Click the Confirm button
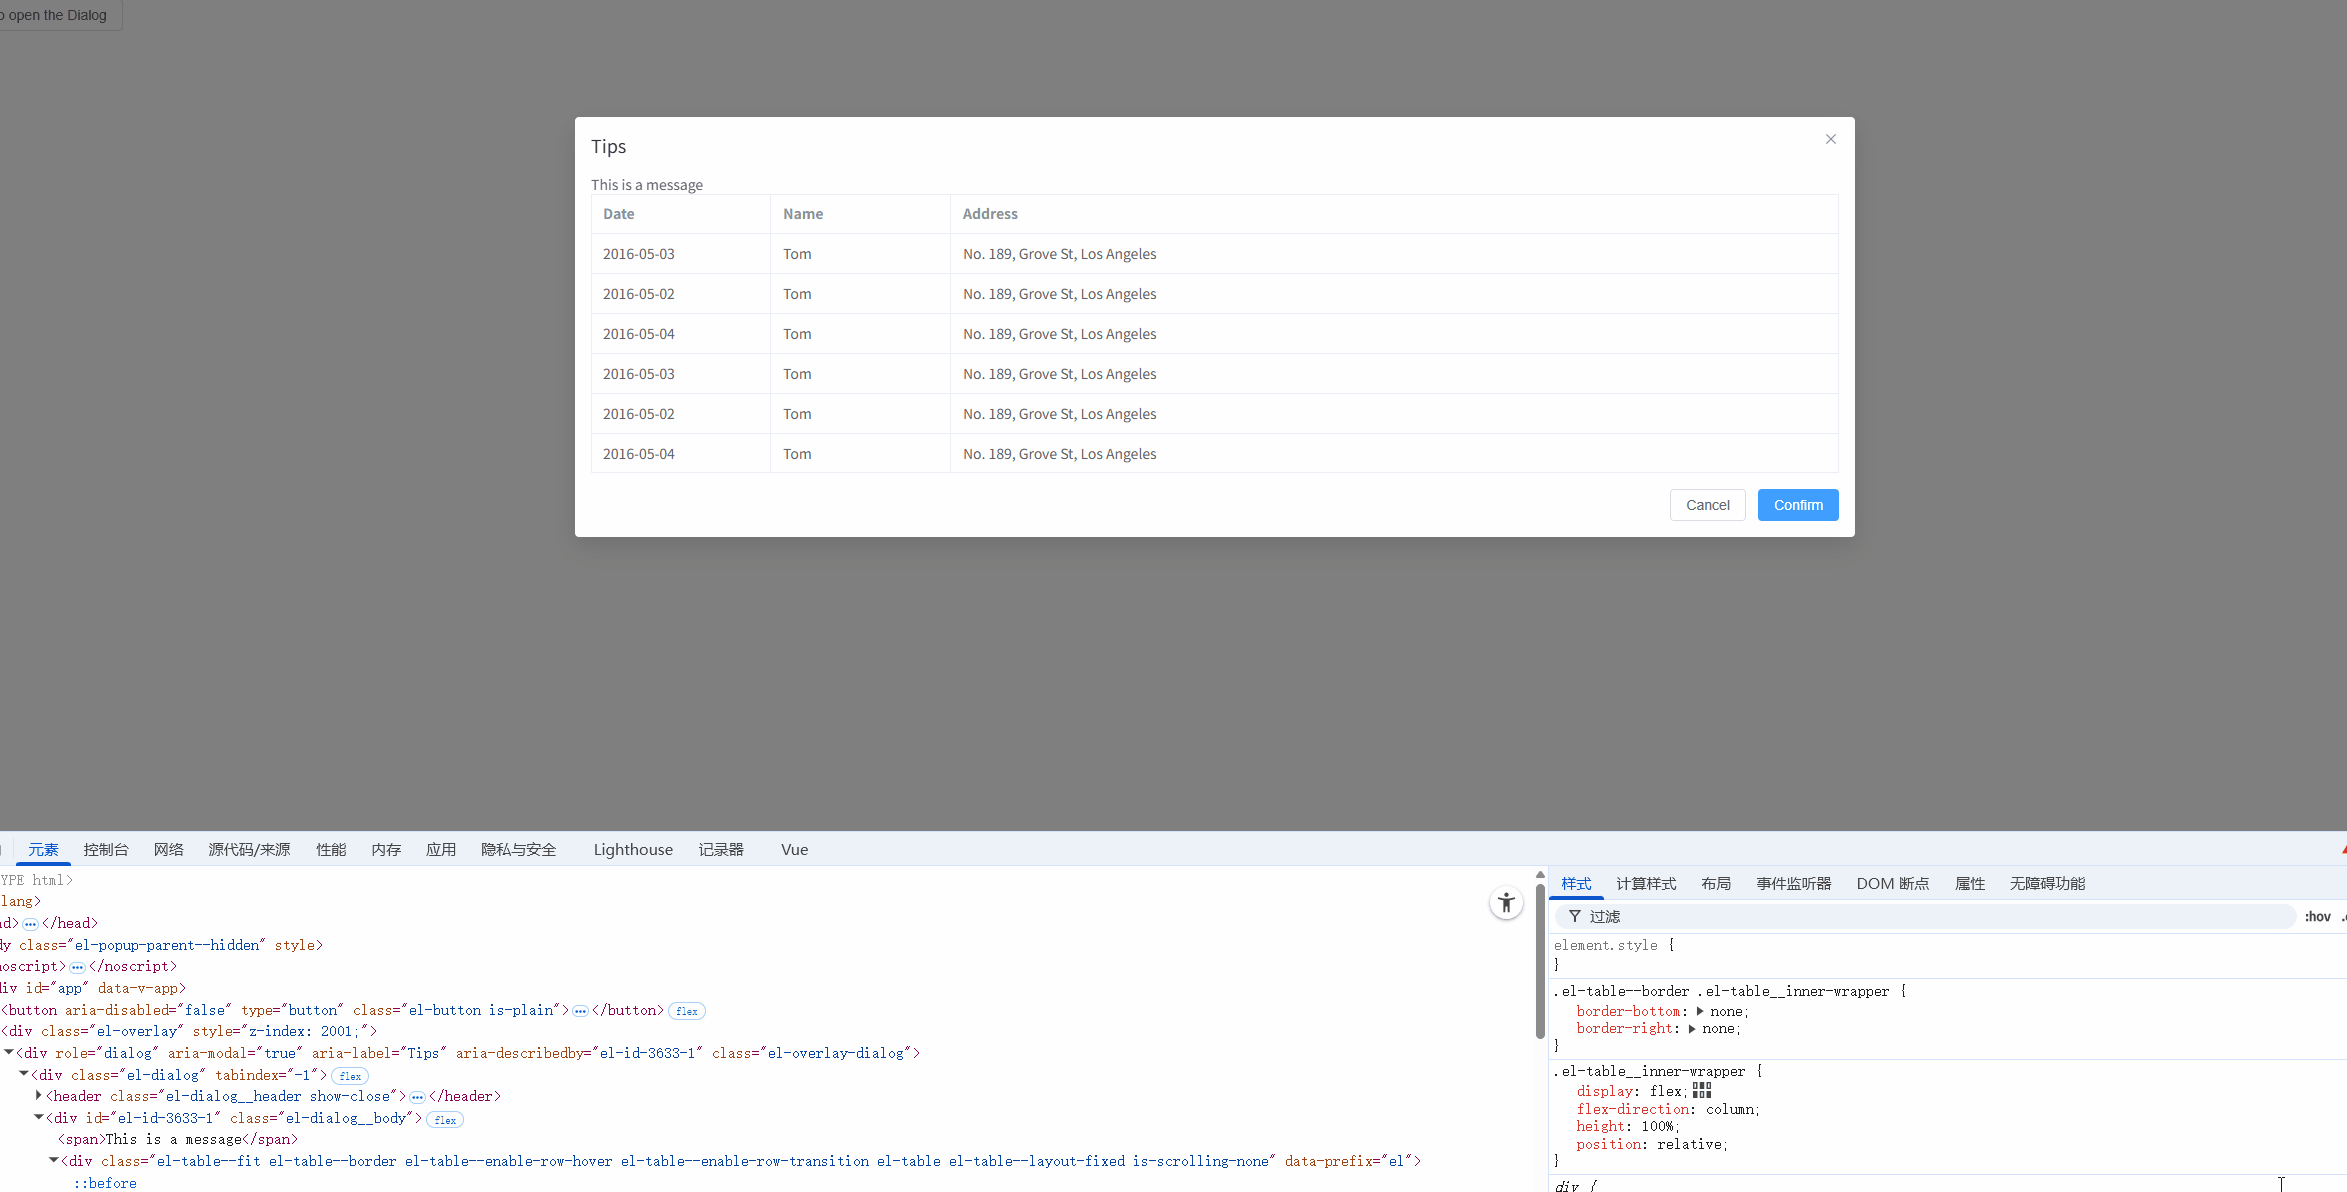This screenshot has width=2347, height=1192. [x=1797, y=505]
